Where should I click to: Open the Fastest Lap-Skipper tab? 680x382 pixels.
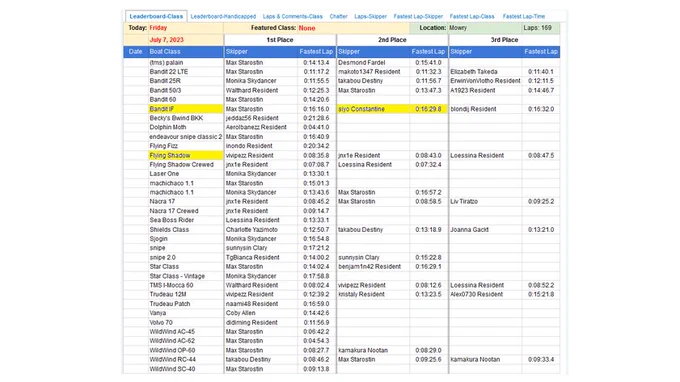pos(418,16)
